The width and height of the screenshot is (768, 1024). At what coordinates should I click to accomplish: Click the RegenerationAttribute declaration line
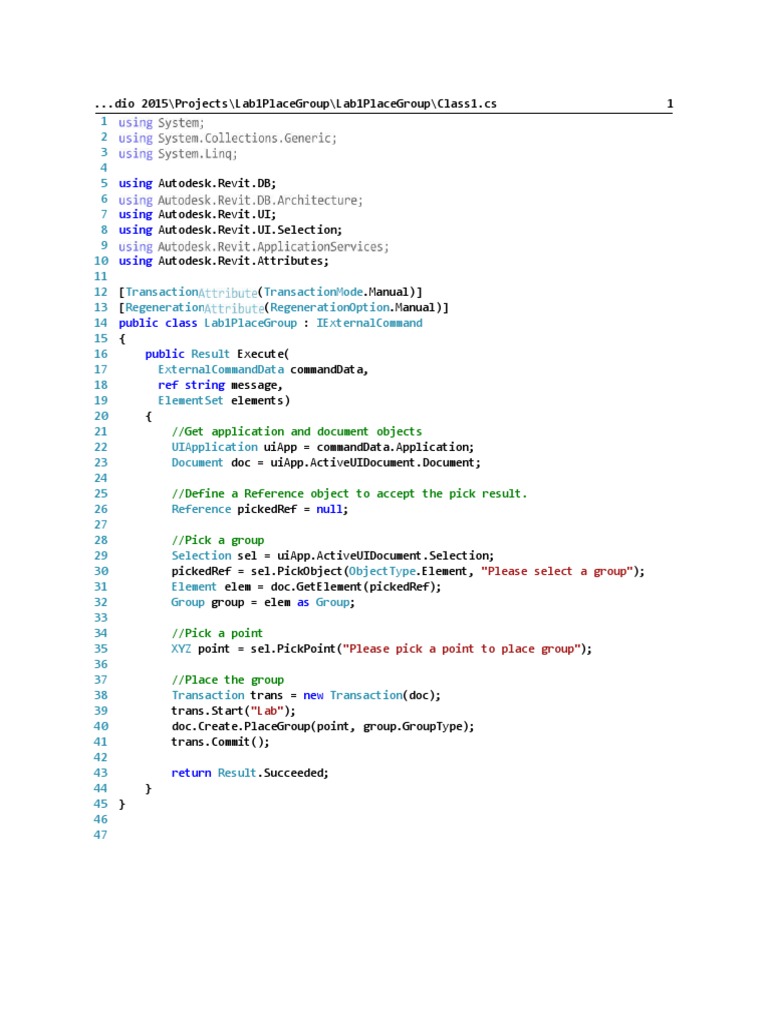(x=283, y=308)
